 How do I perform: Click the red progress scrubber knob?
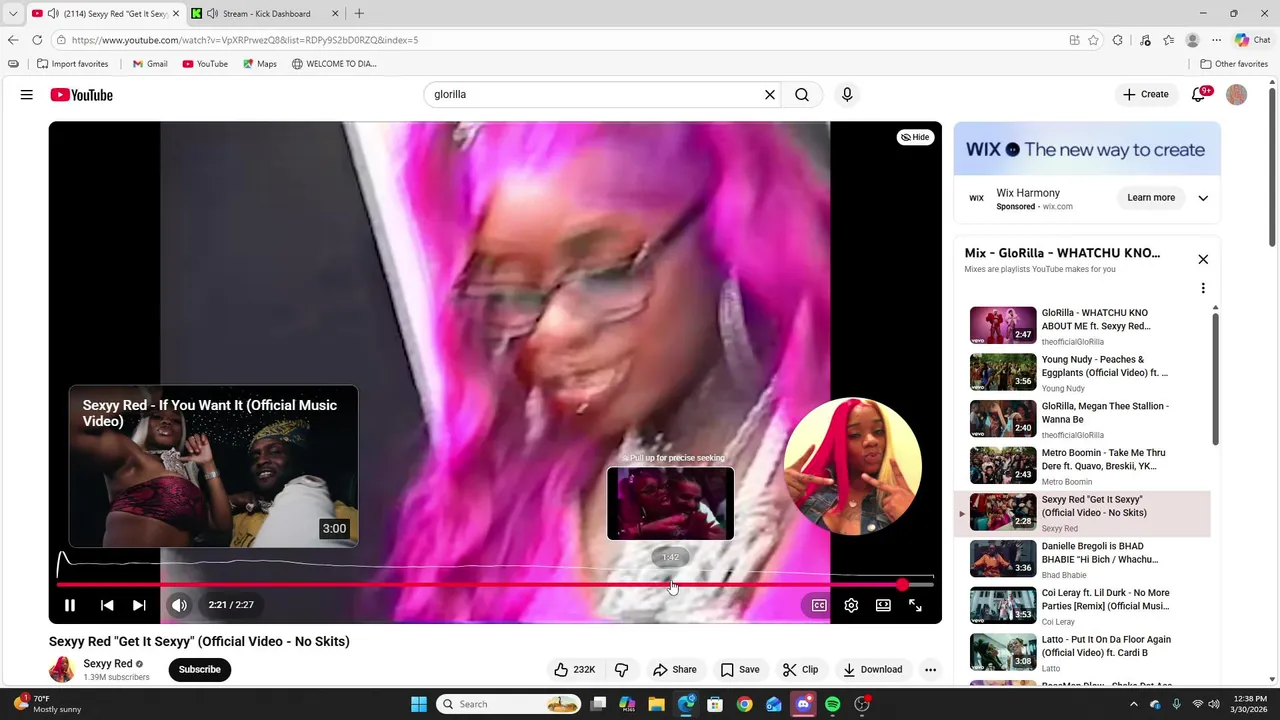point(902,585)
